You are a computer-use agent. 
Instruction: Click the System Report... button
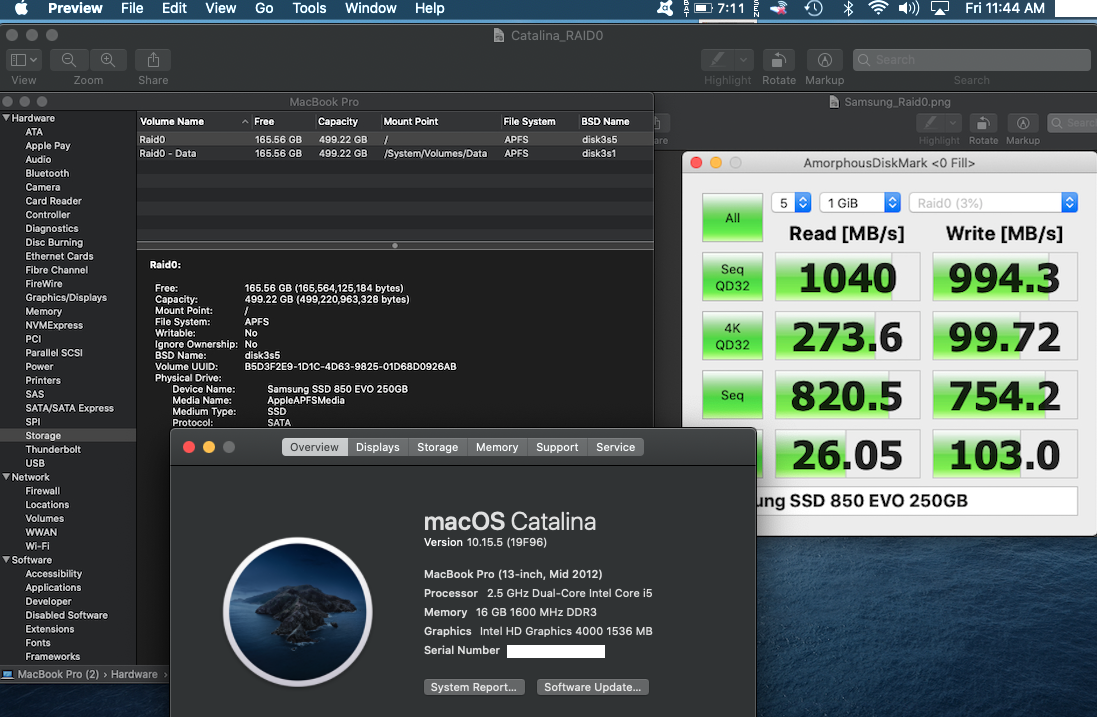click(474, 688)
